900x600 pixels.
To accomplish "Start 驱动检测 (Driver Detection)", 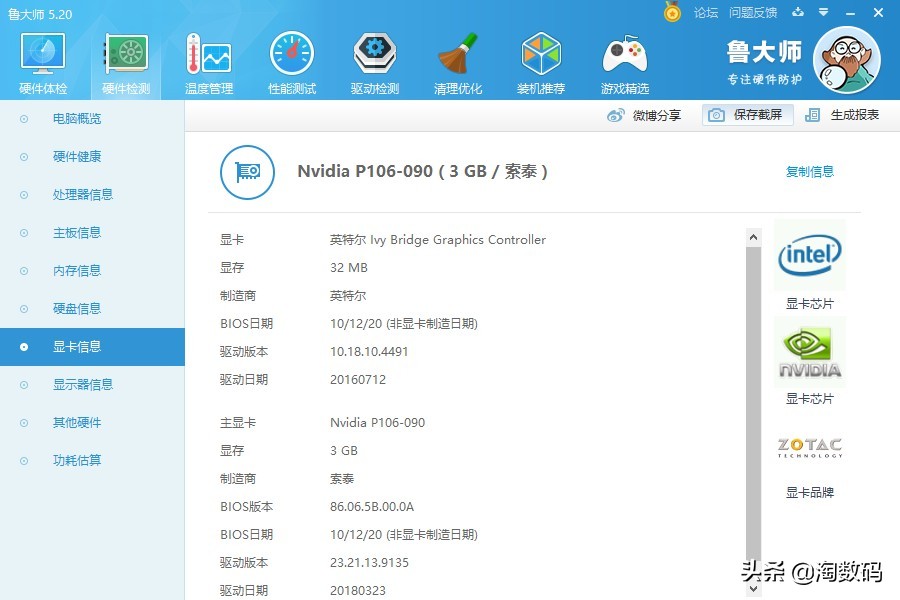I will coord(374,60).
